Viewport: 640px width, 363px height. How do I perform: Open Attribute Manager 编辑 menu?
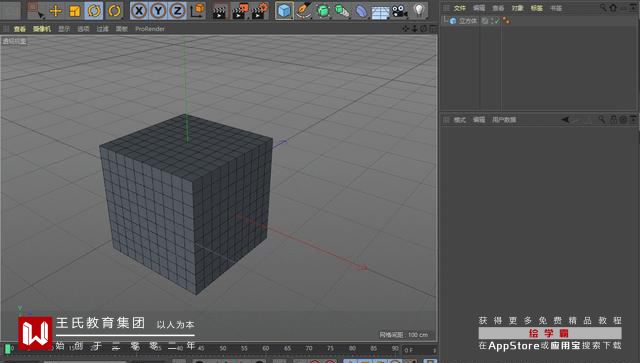coord(479,120)
